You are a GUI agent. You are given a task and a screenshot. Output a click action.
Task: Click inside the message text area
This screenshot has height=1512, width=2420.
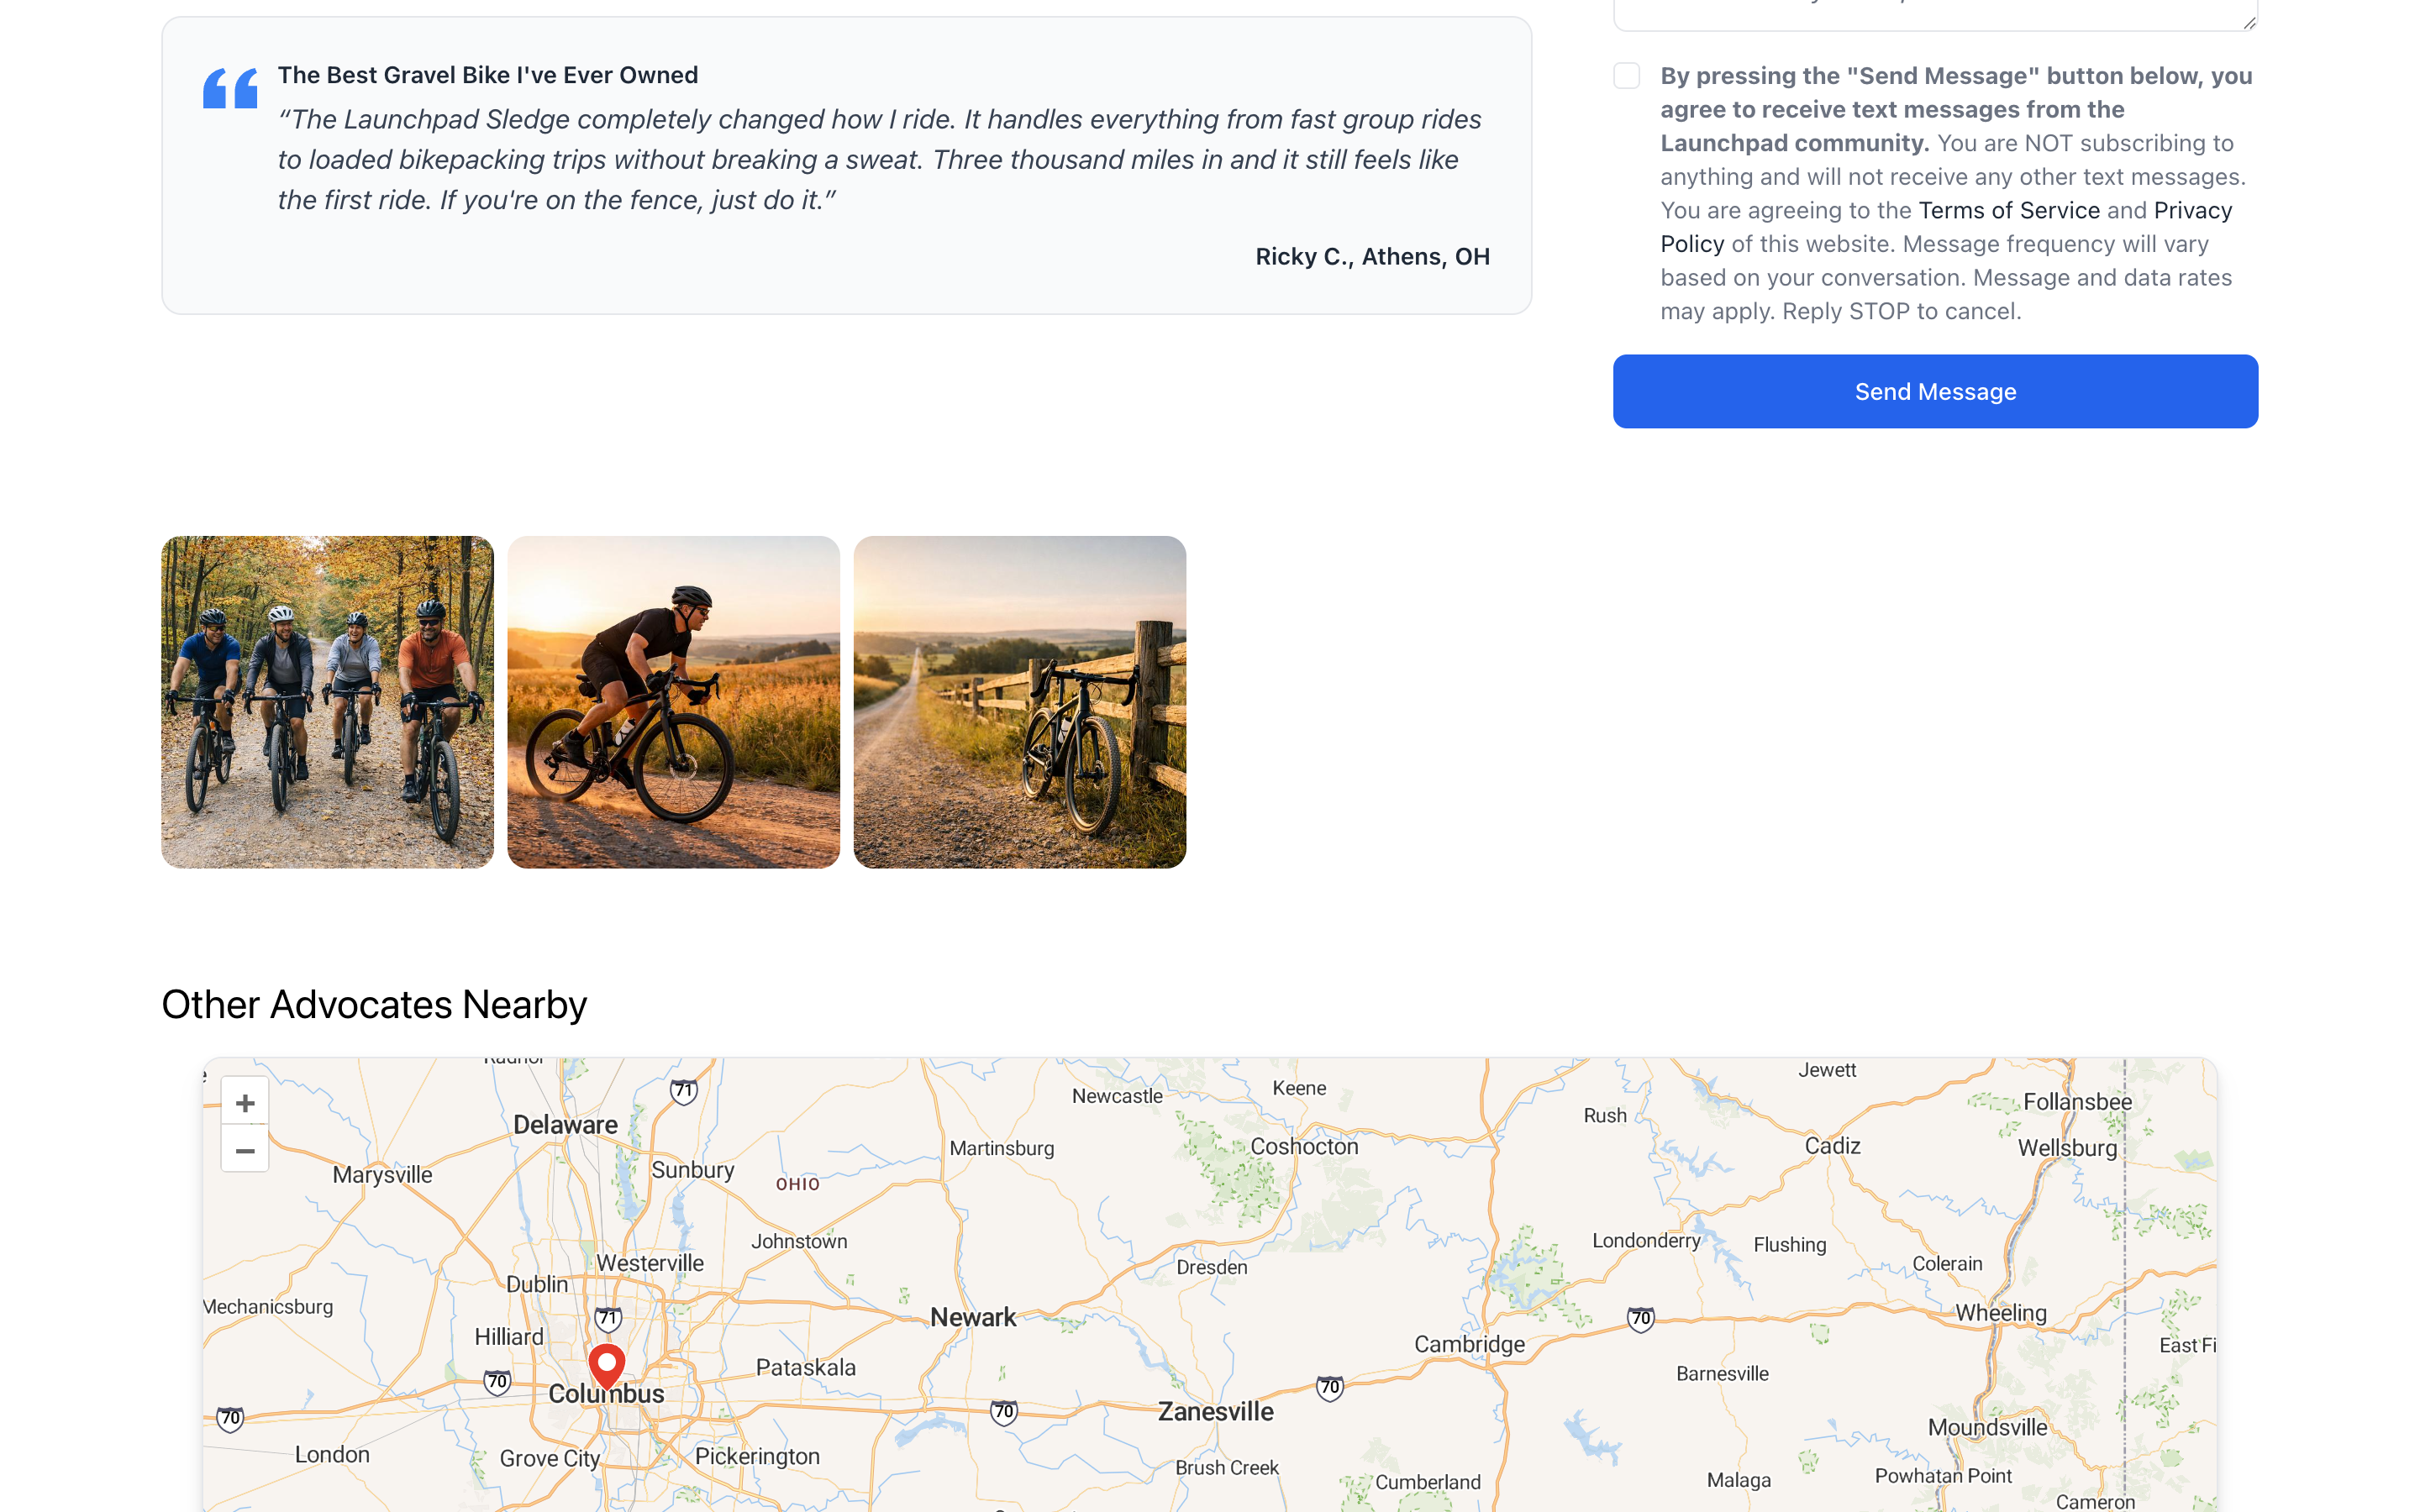point(1934,12)
